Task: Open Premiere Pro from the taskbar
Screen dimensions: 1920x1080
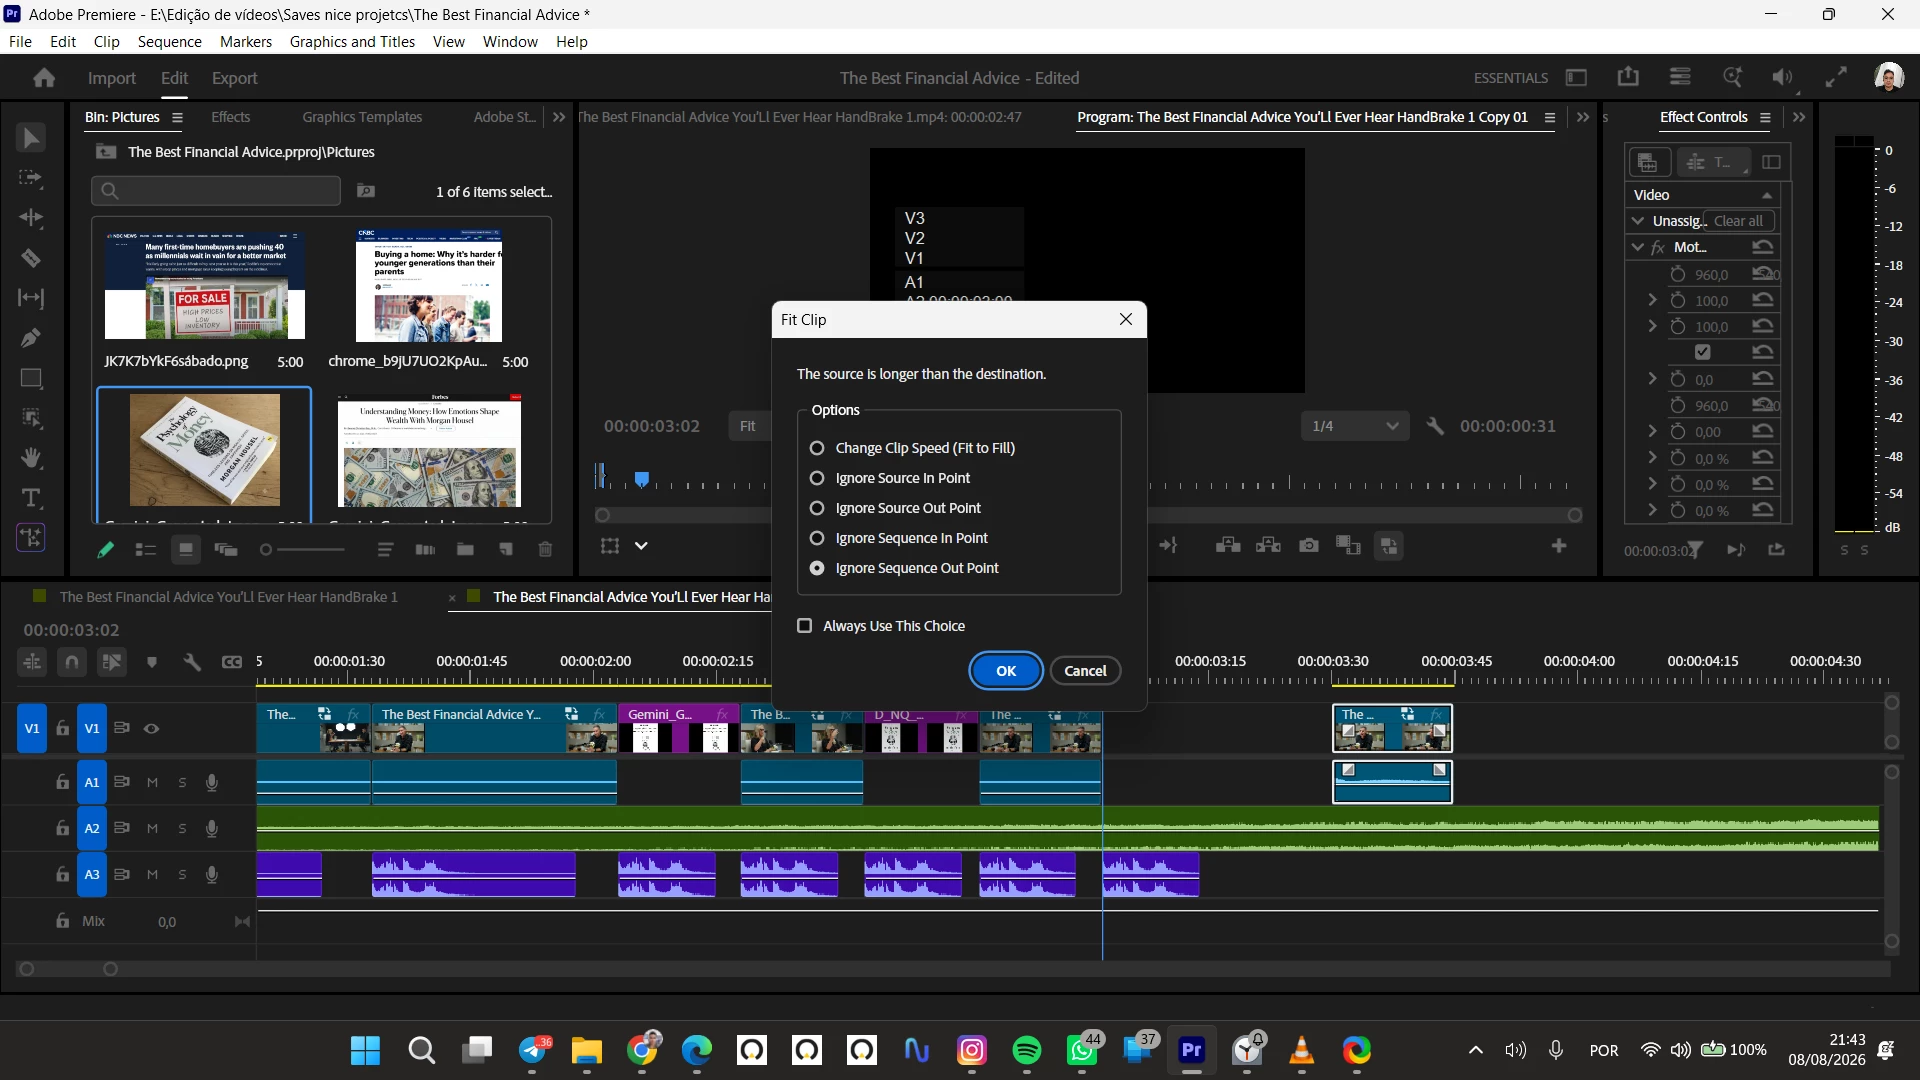Action: click(1191, 1050)
